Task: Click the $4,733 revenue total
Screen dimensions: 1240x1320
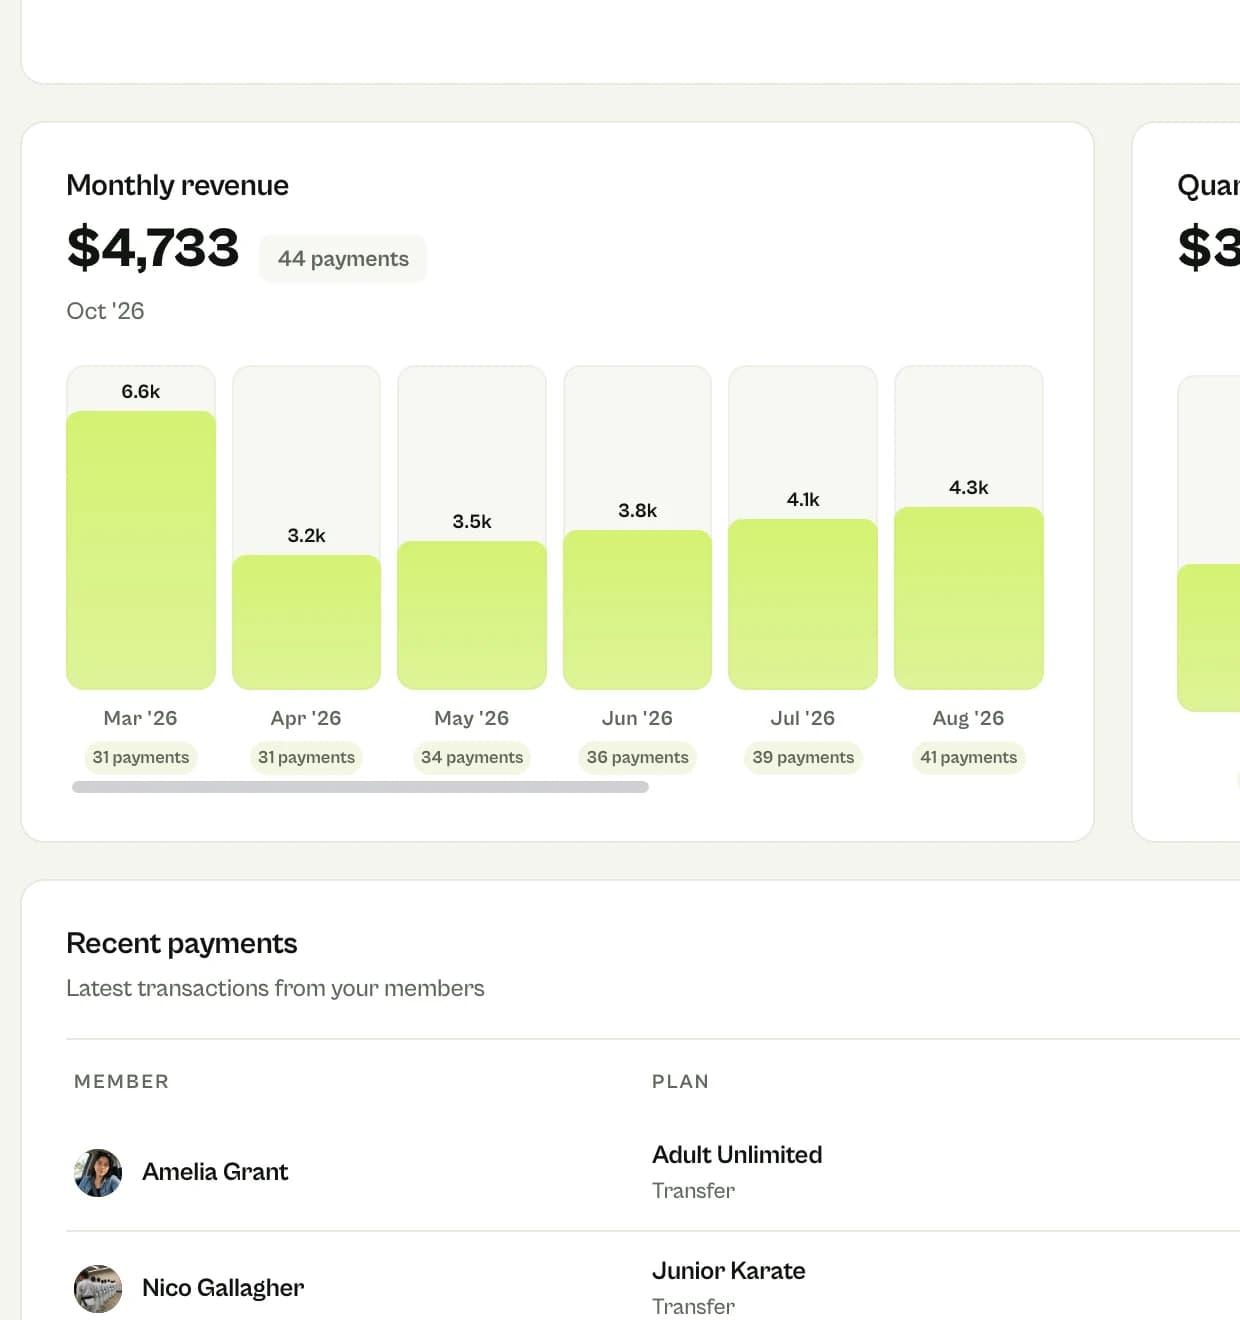Action: [153, 248]
